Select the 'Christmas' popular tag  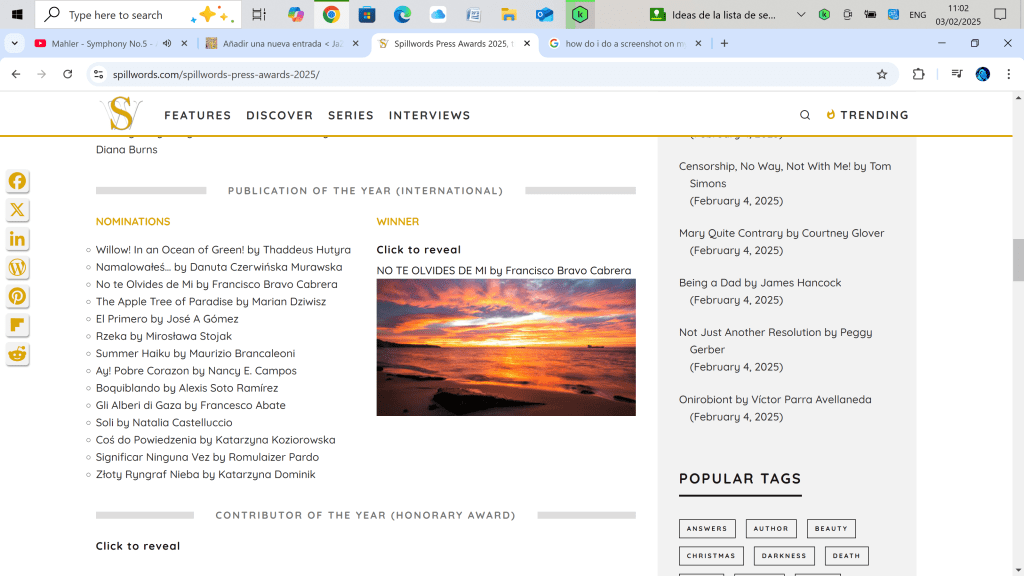[711, 556]
